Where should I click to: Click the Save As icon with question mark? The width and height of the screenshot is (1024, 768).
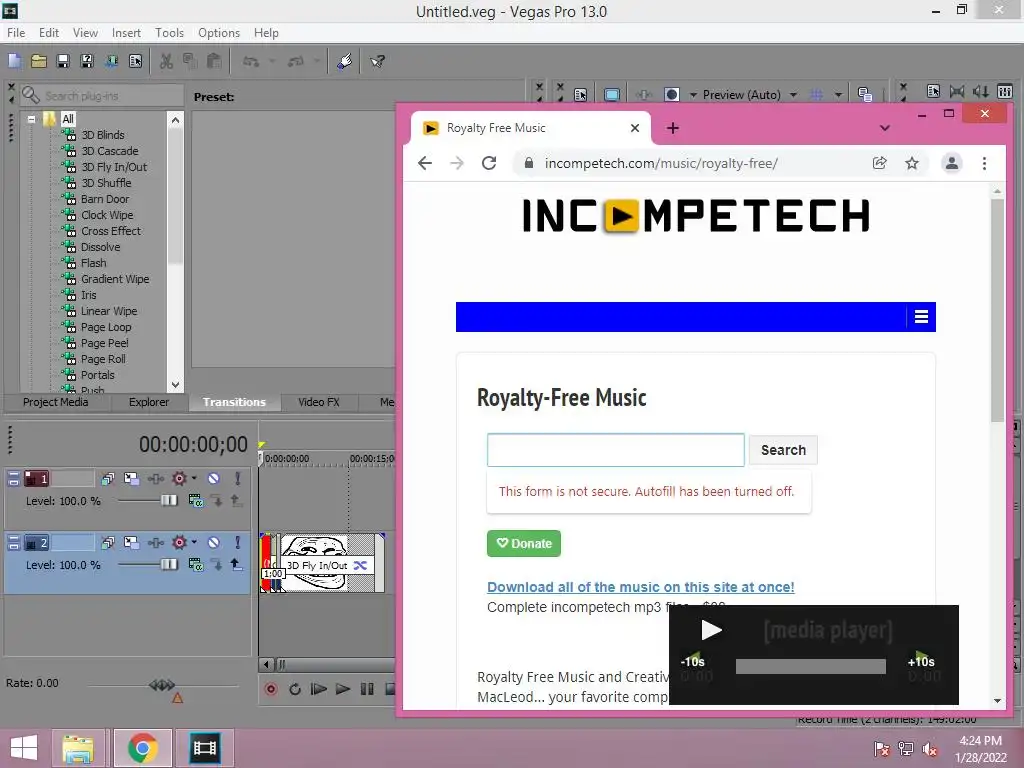pyautogui.click(x=87, y=61)
